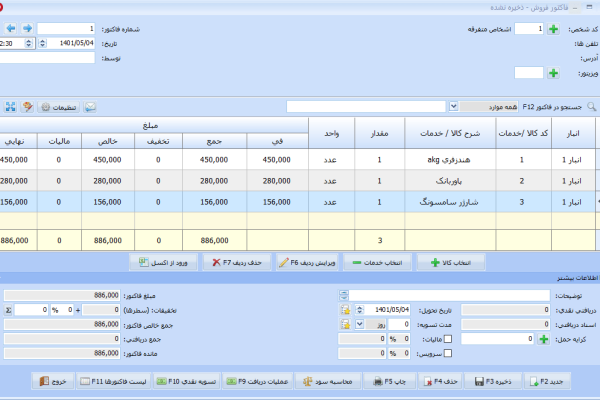Image resolution: width=600 pixels, height=400 pixels.
Task: Click the star list icon next to مدت تسویه
Action: [346, 325]
